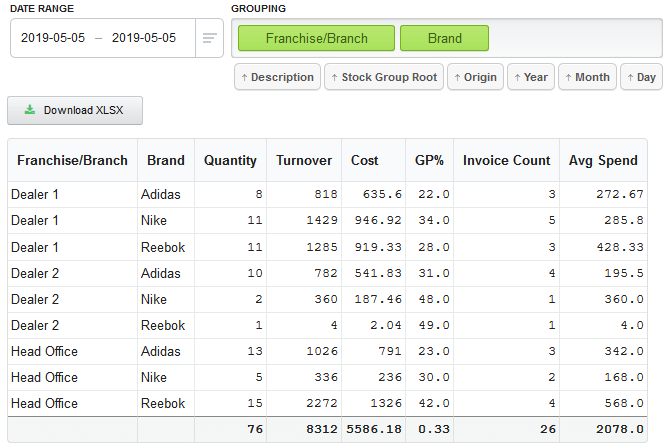
Task: Add Description to the grouping
Action: tap(277, 77)
